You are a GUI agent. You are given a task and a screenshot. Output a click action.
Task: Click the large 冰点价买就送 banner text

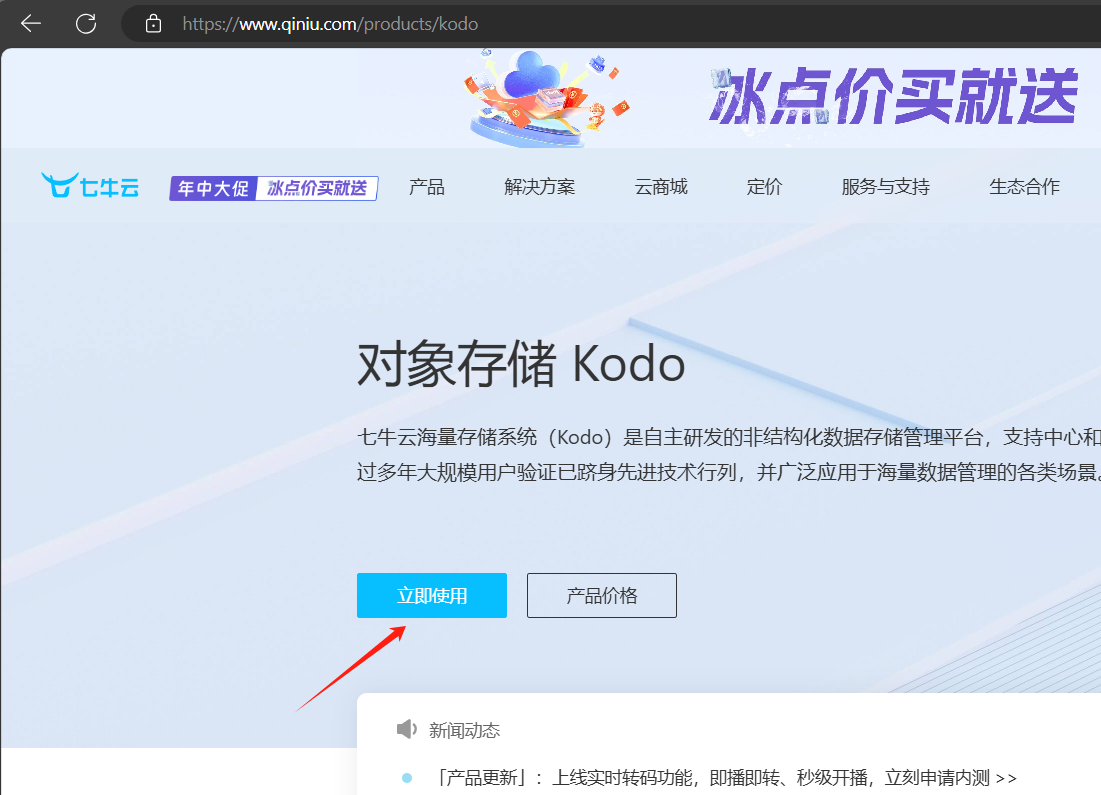click(893, 97)
